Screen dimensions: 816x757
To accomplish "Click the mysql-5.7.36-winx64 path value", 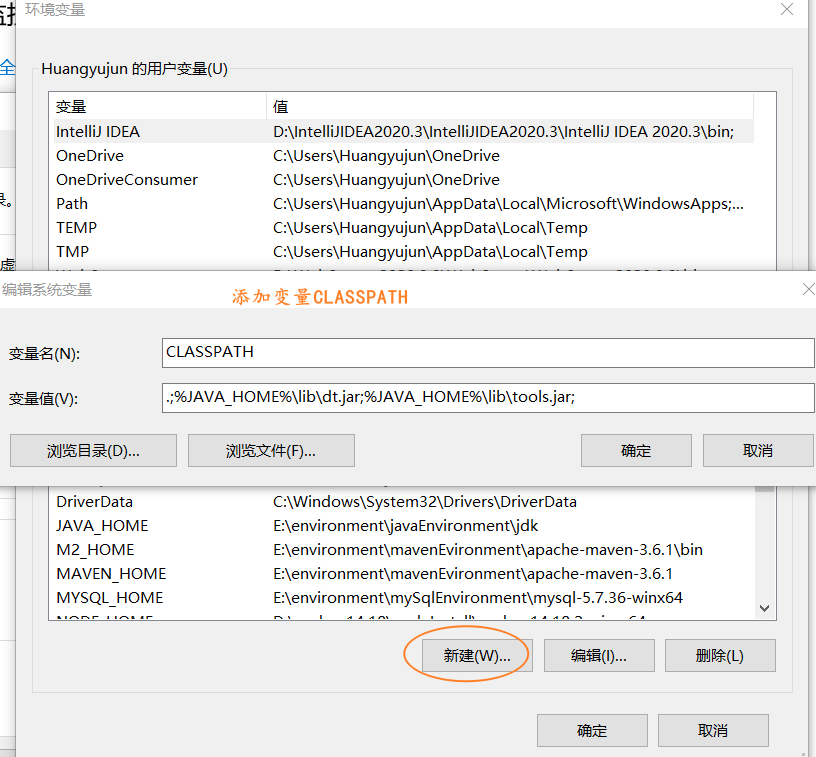I will pyautogui.click(x=478, y=597).
